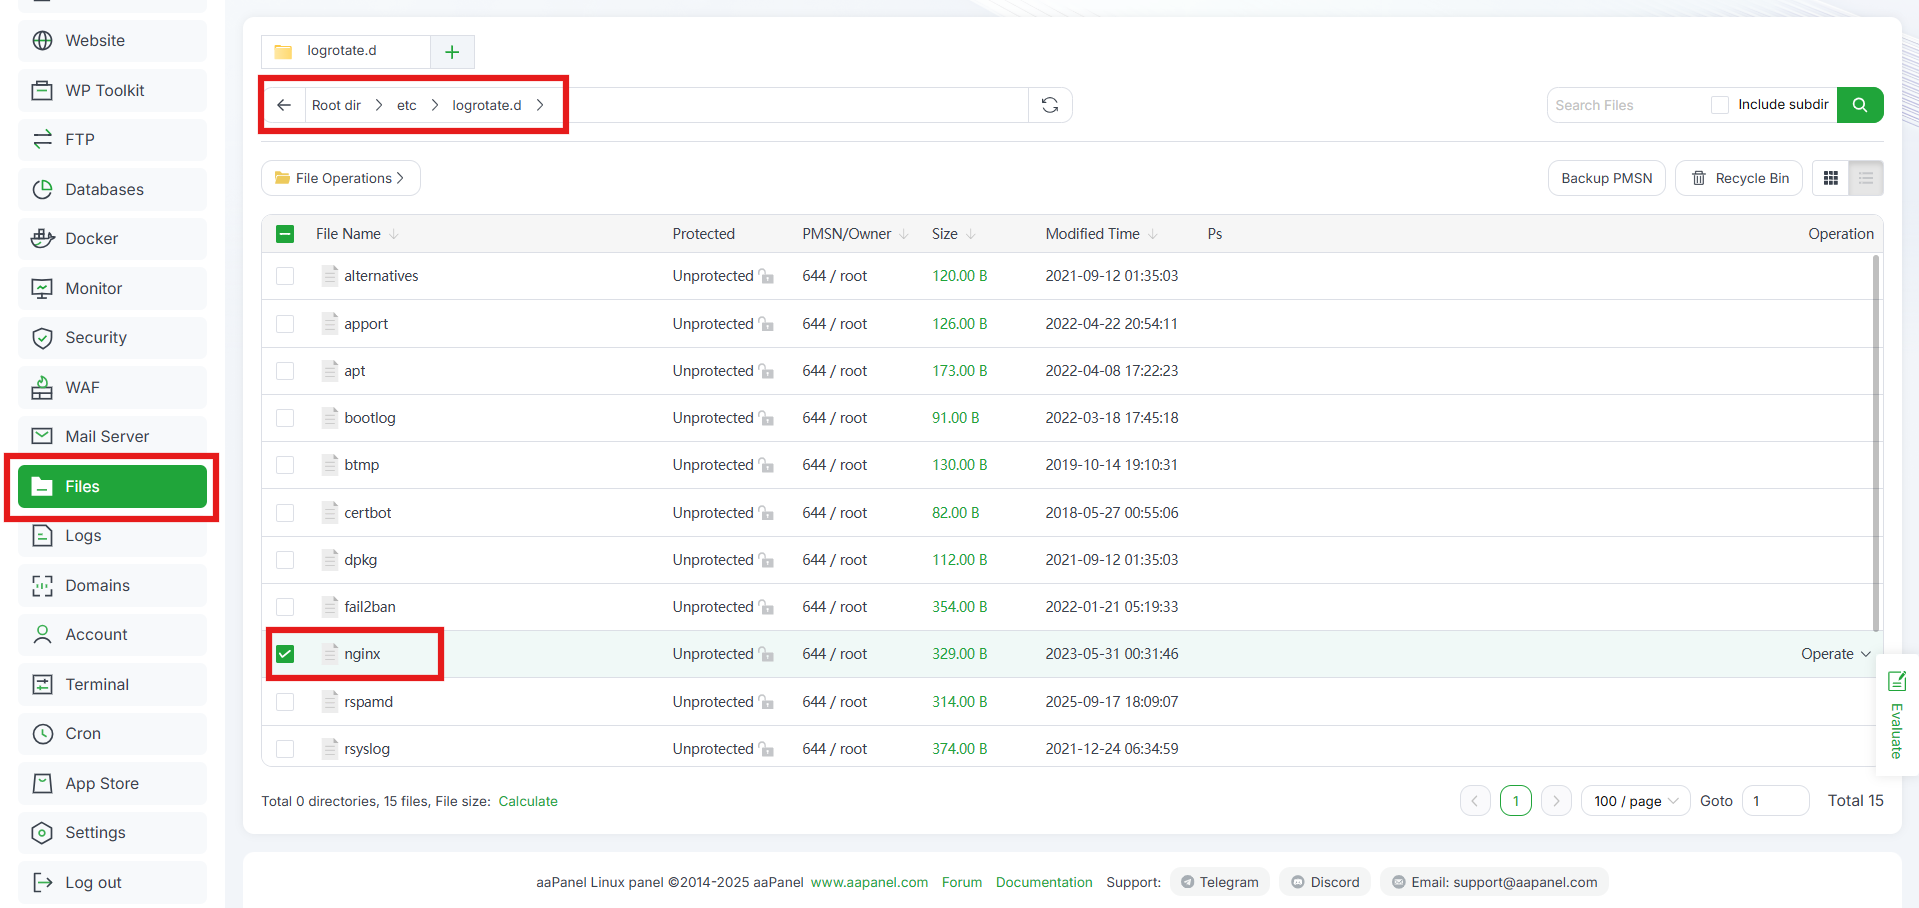
Task: Open App Store section
Action: tap(112, 783)
